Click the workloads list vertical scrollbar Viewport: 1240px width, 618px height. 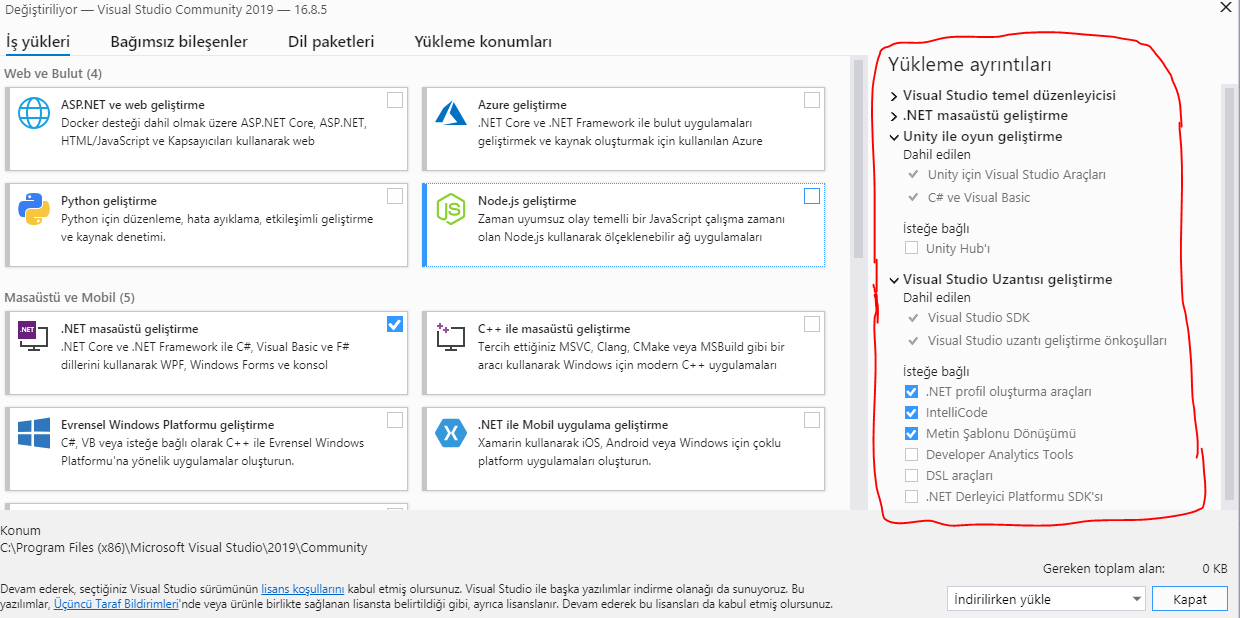[857, 159]
